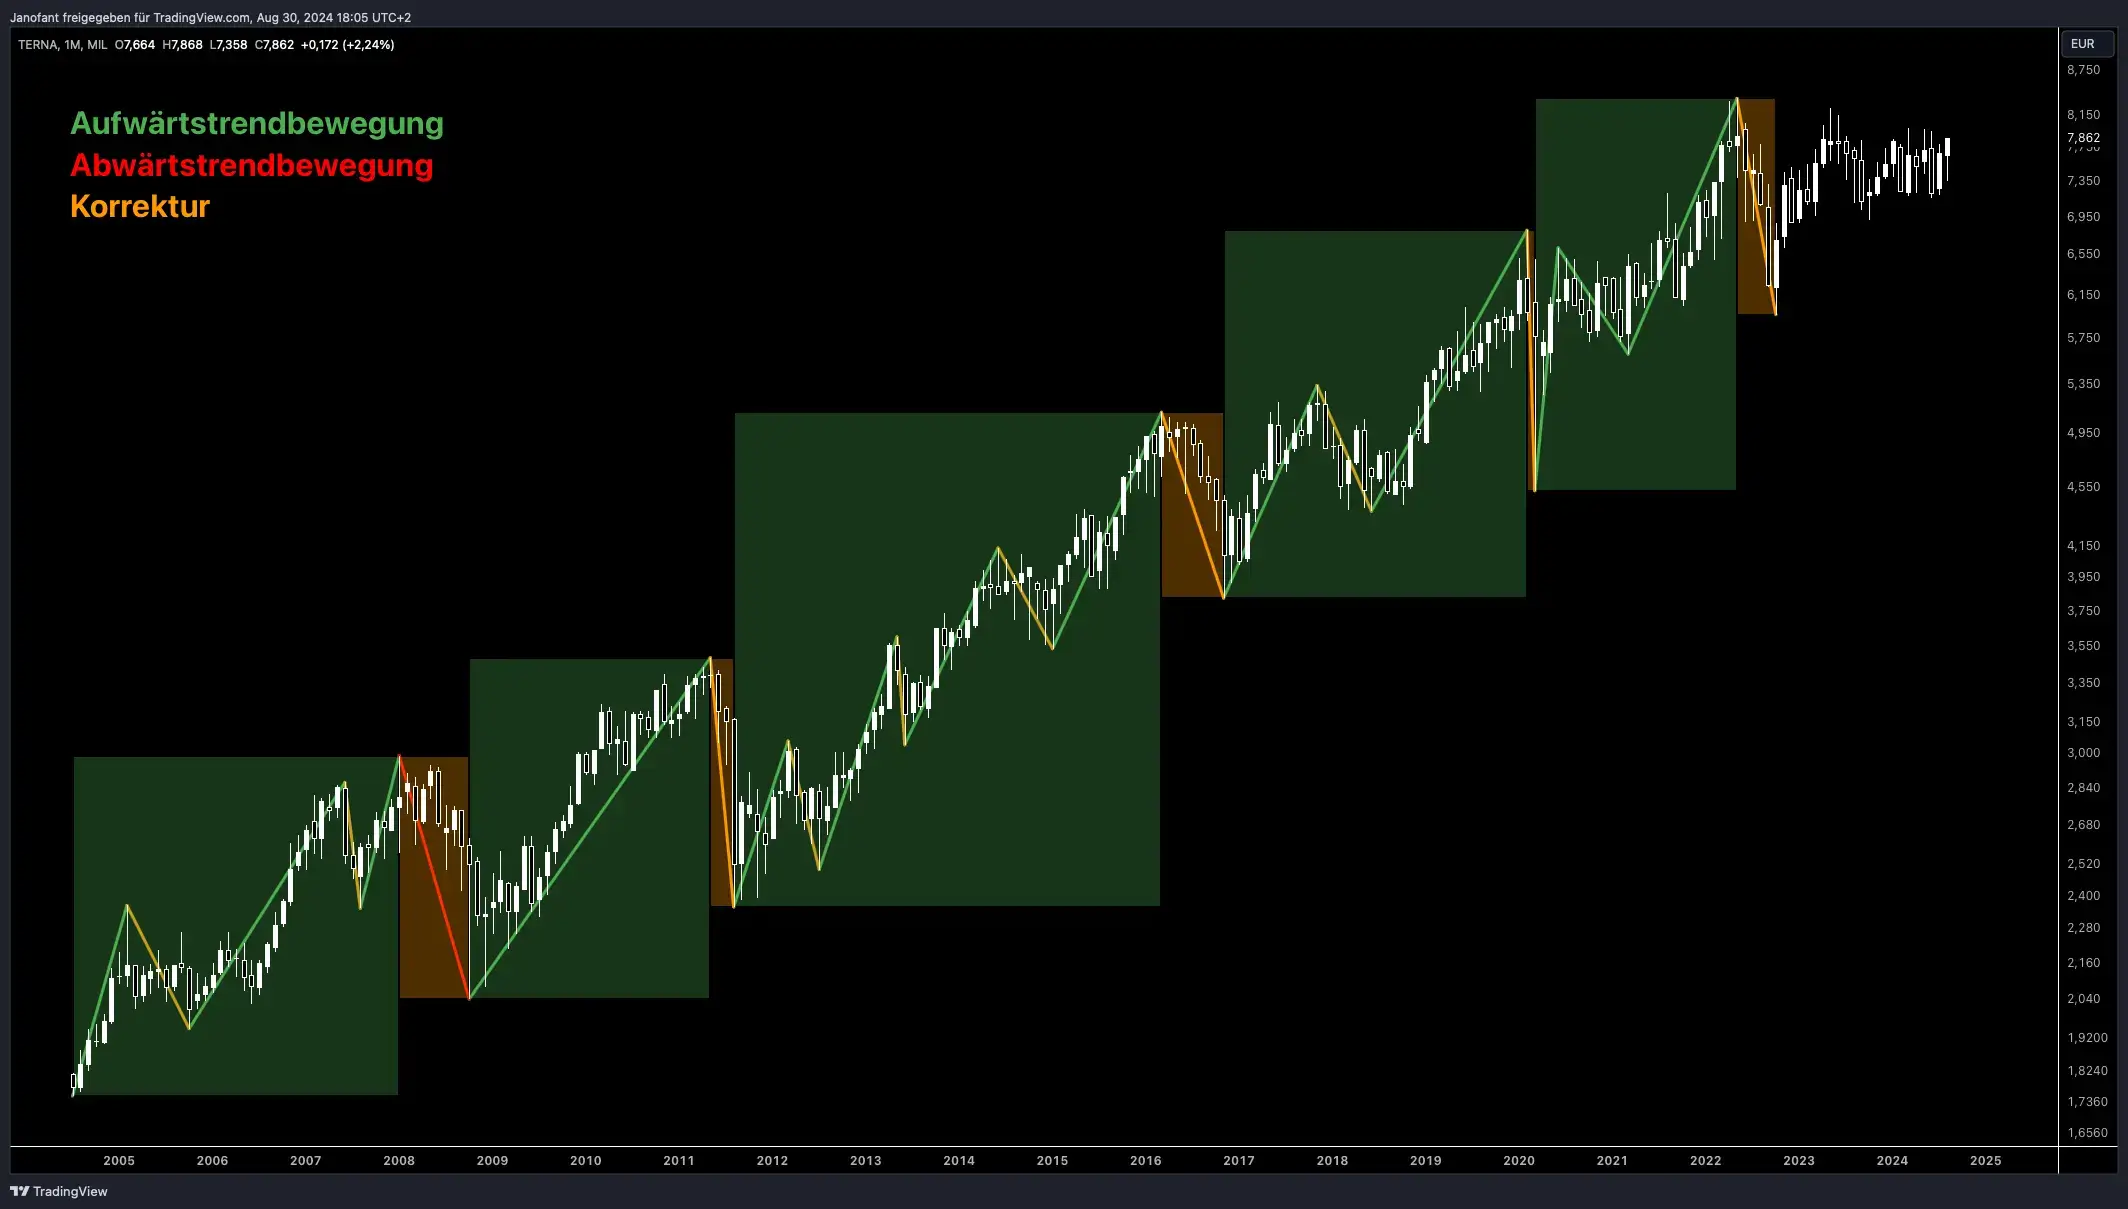Click the 6,550 price axis label
Screen dimensions: 2128x1209
2084,254
